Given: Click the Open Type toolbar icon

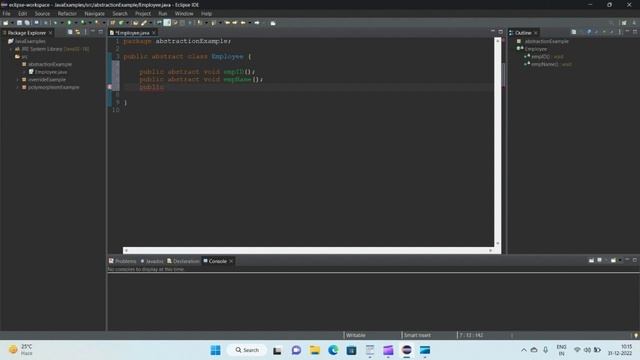Looking at the screenshot, I should pos(136,23).
